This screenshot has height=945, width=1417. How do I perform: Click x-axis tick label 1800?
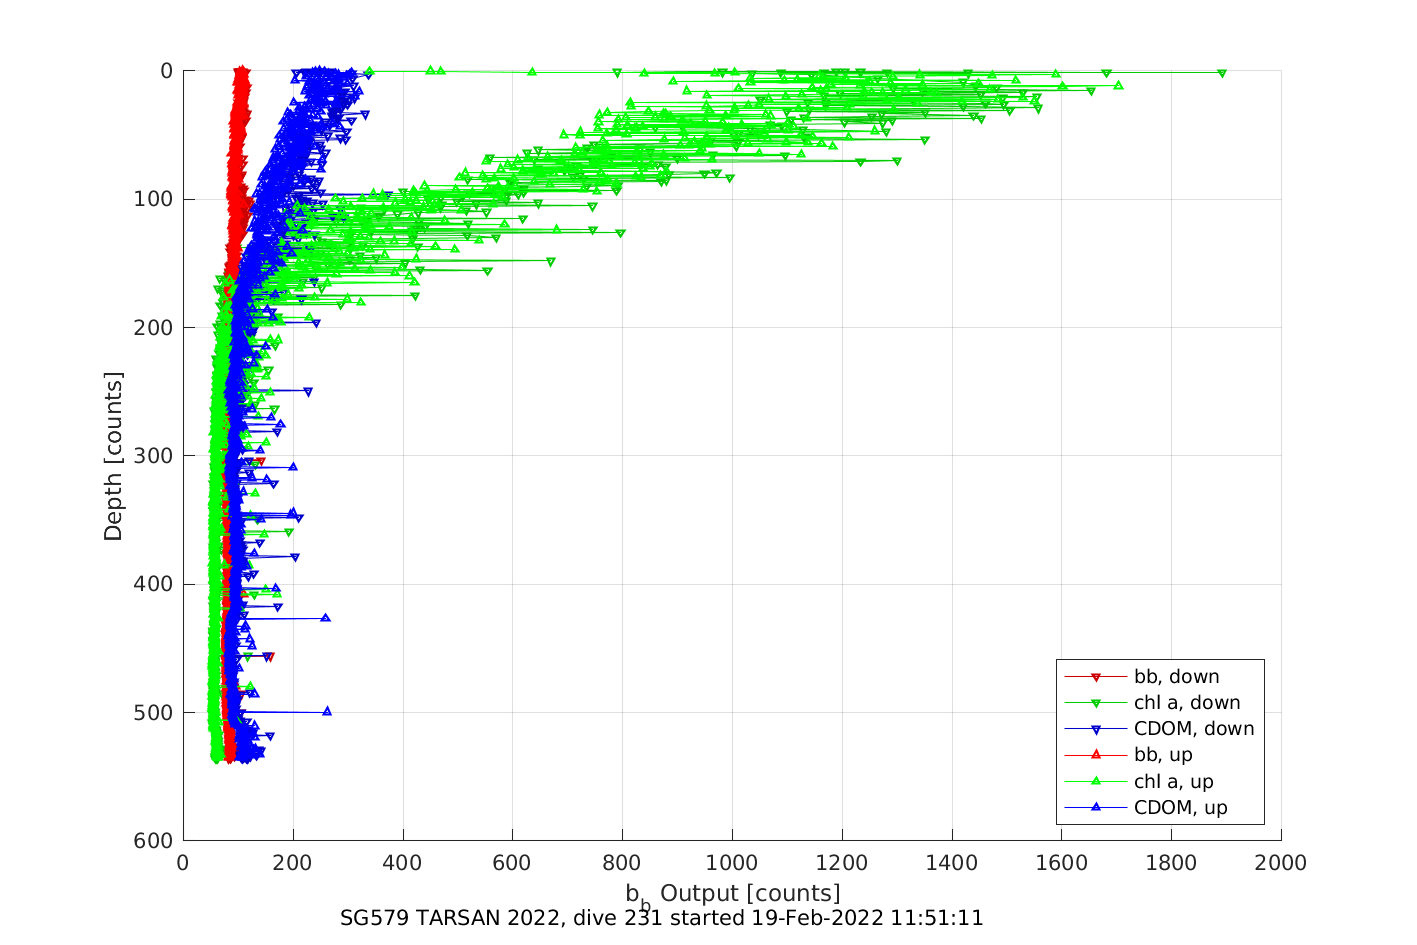(1171, 863)
